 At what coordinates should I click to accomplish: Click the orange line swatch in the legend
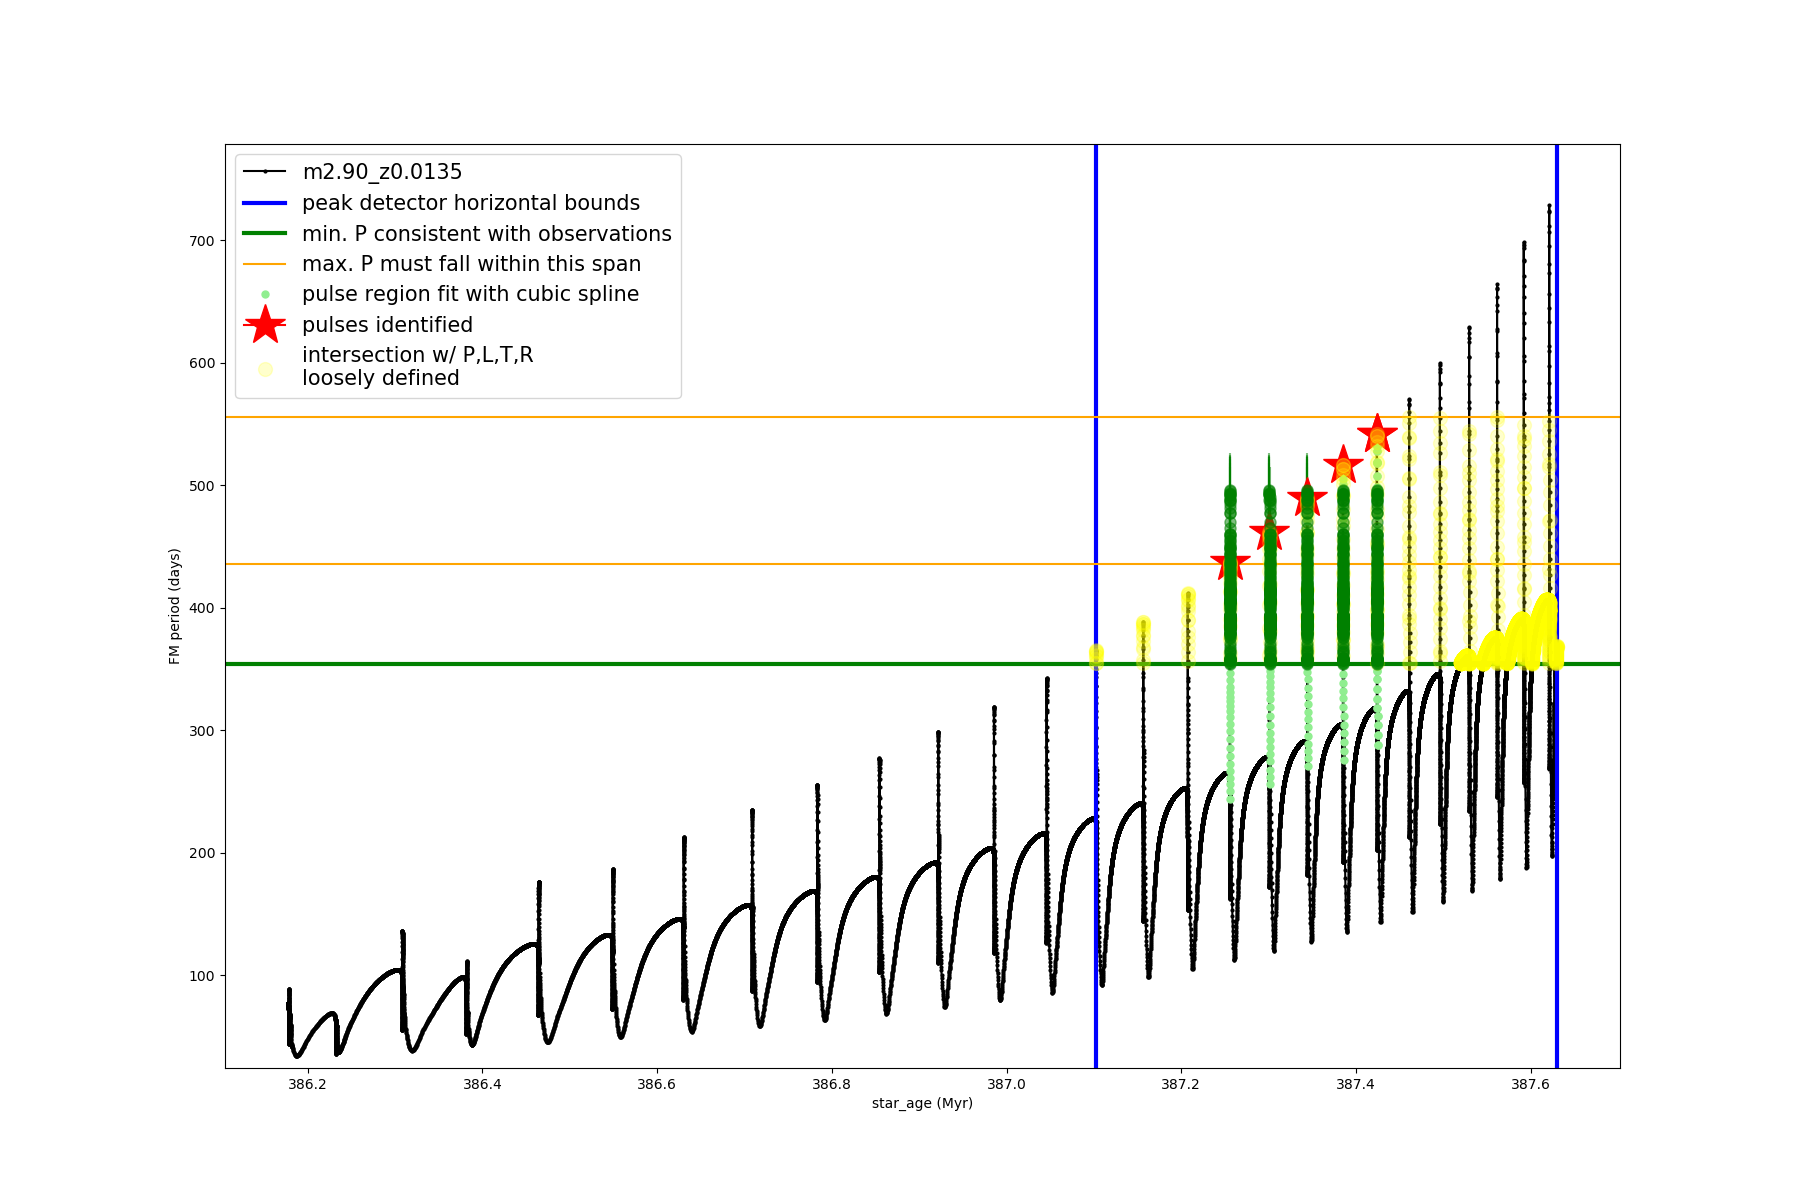point(265,264)
